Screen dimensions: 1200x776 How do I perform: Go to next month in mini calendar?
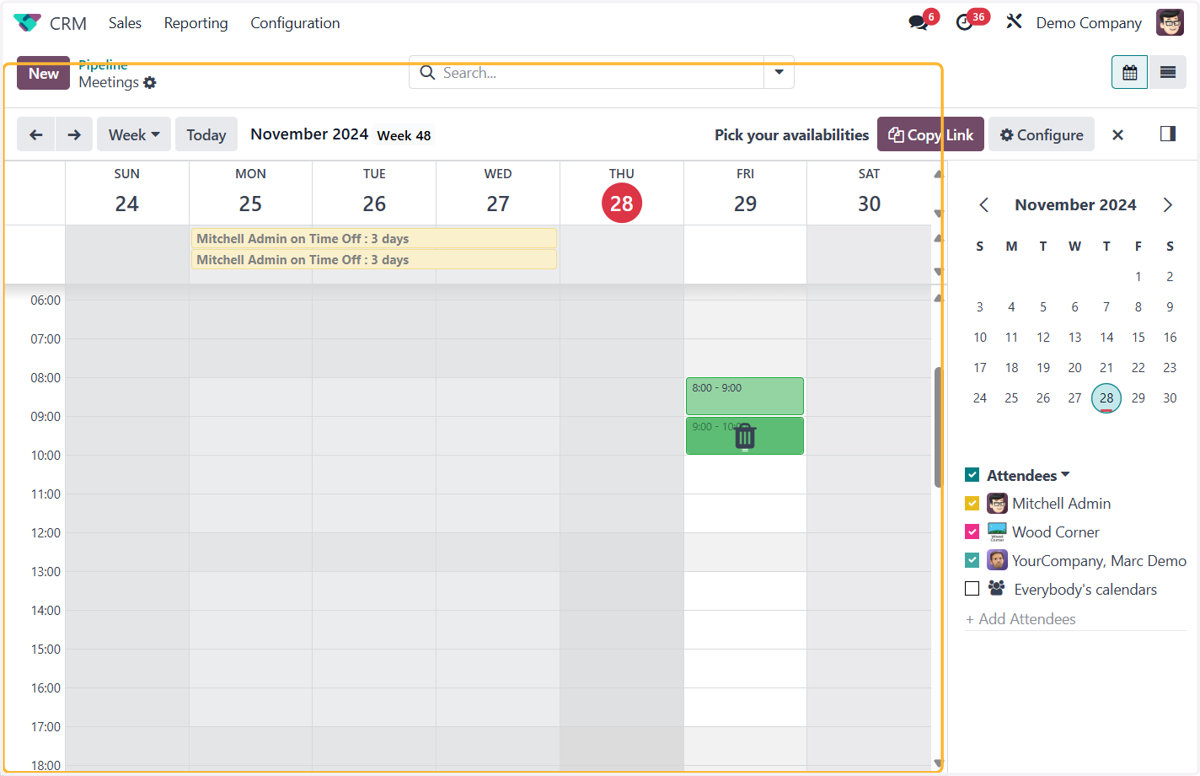pos(1168,205)
